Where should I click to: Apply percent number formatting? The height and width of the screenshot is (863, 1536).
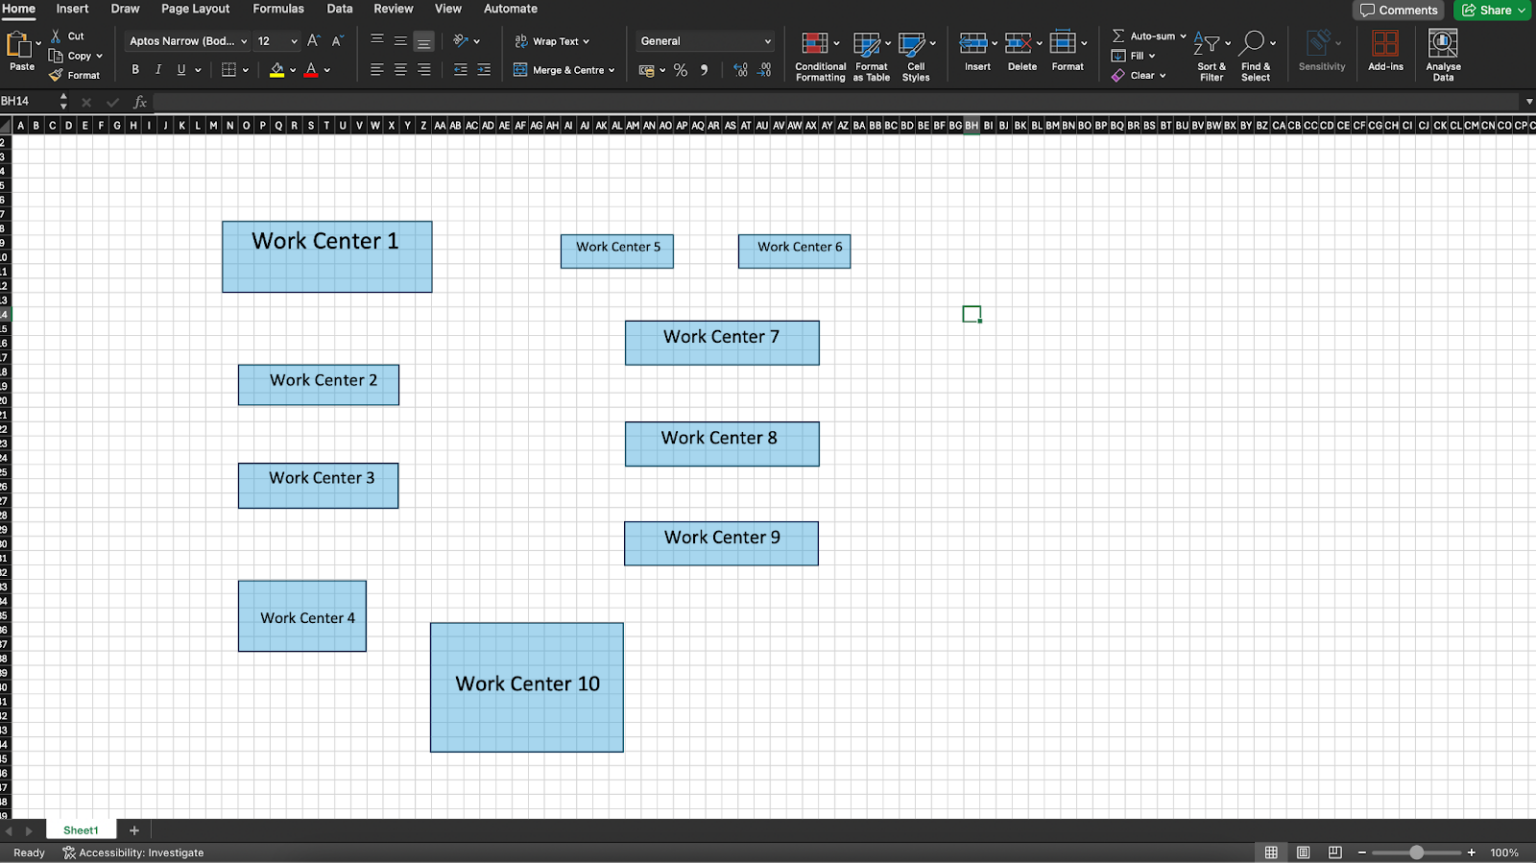[680, 70]
